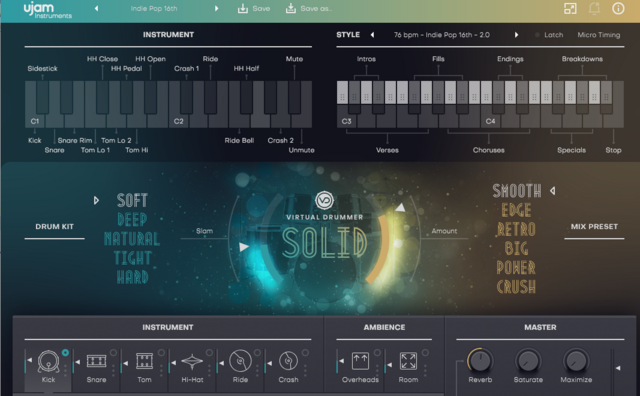
Task: Click the Maximize knob
Action: pos(576,361)
